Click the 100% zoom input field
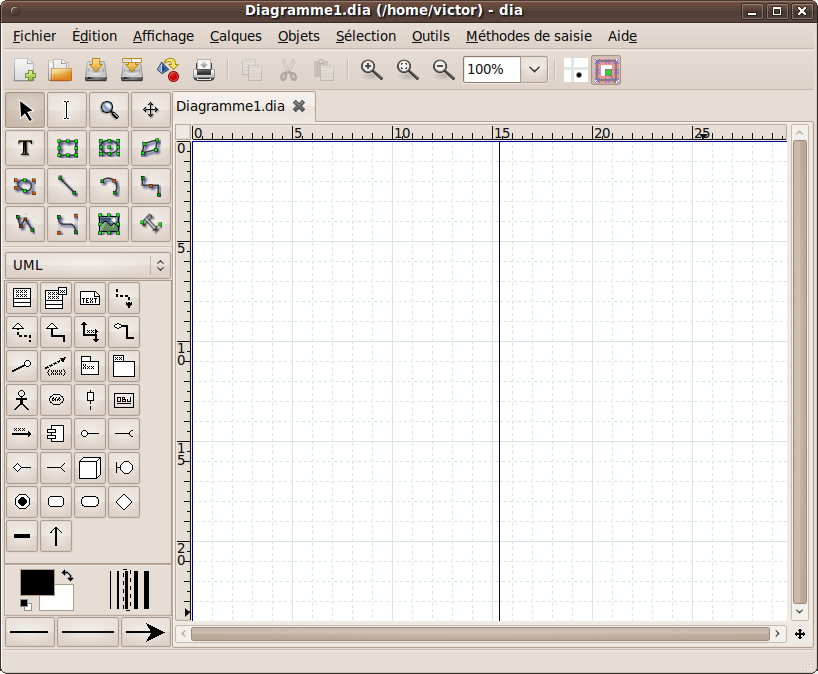Image resolution: width=818 pixels, height=674 pixels. [x=491, y=70]
